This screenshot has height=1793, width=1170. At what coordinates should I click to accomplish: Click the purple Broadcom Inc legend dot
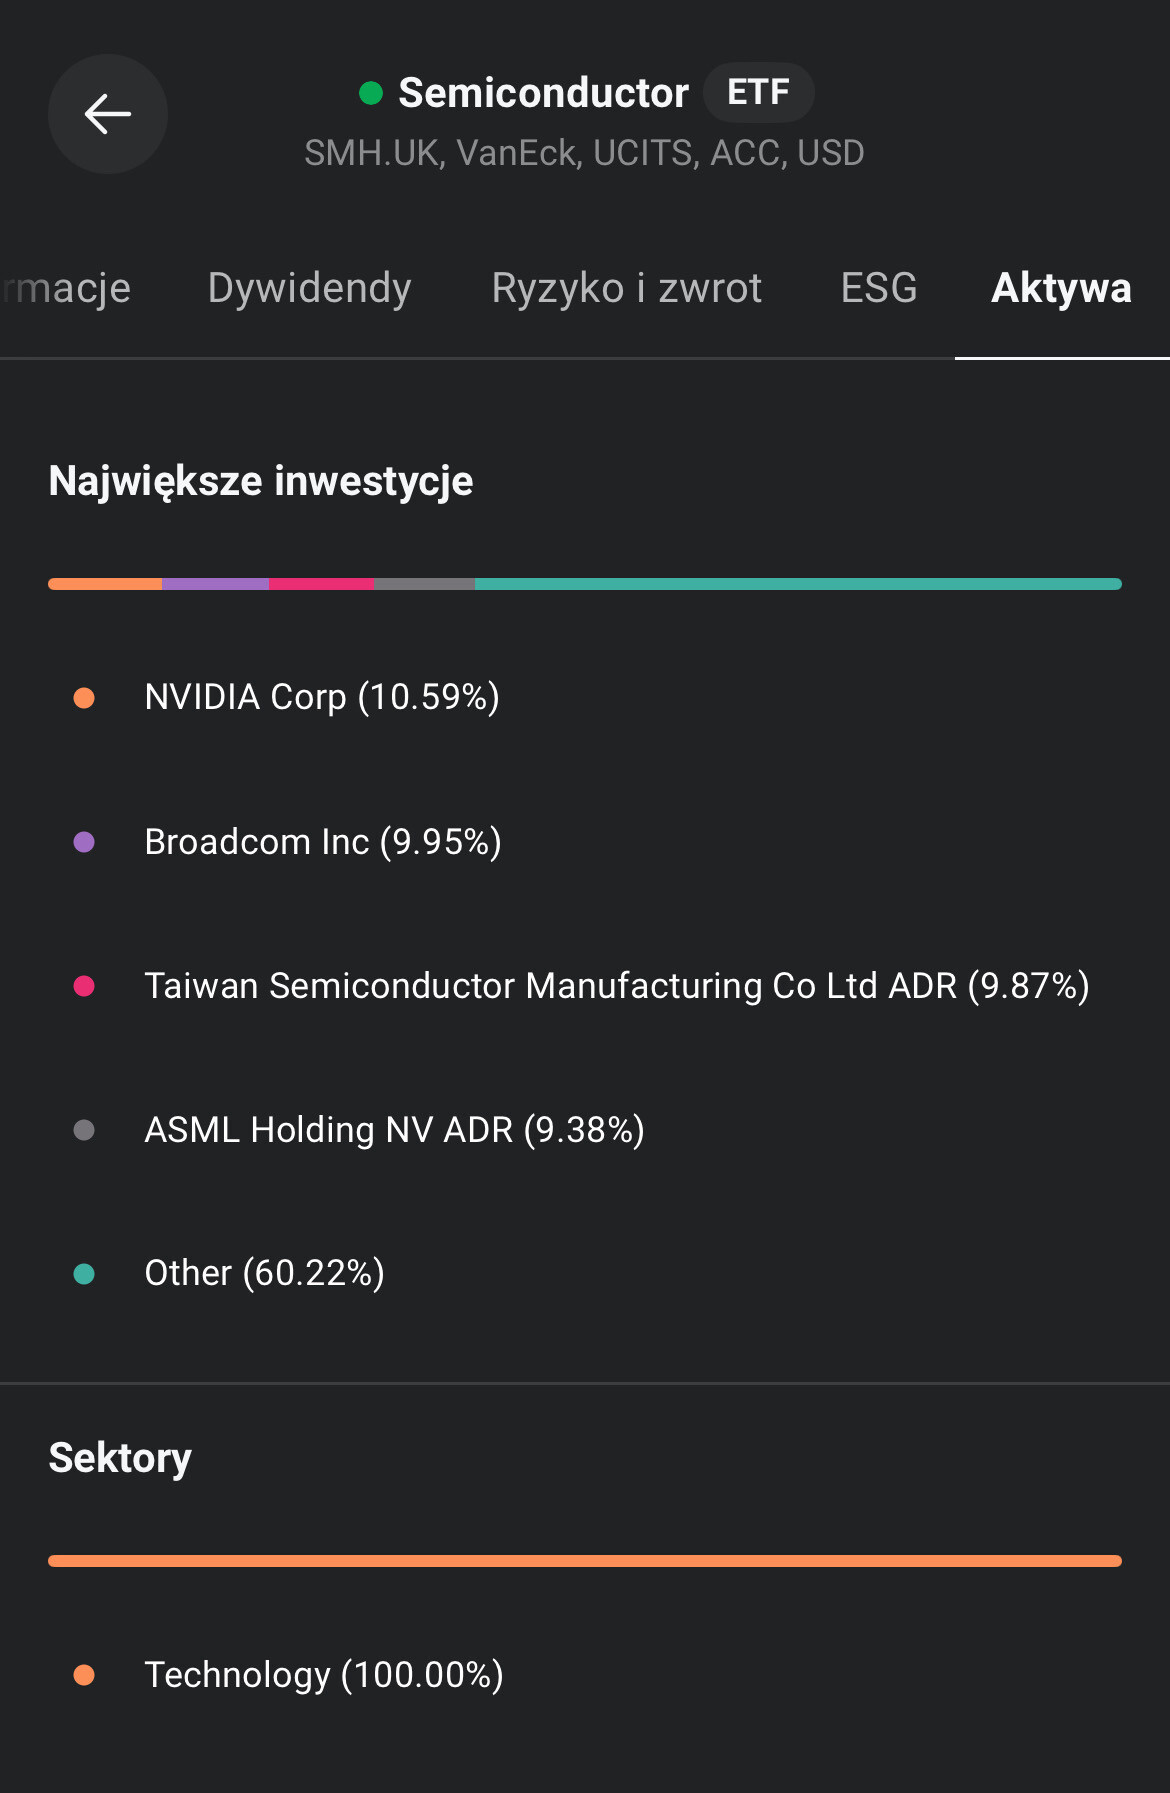84,842
